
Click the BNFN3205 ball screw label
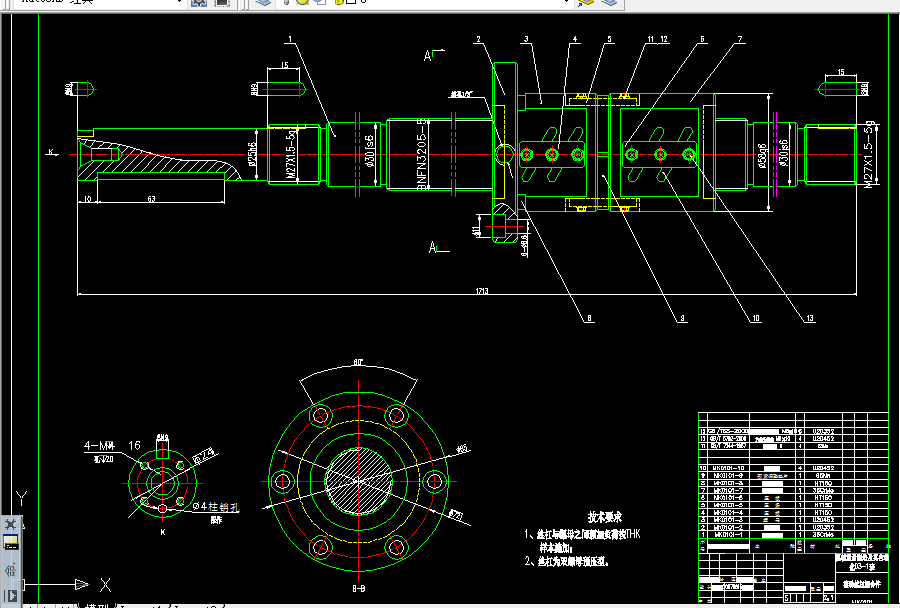(422, 155)
